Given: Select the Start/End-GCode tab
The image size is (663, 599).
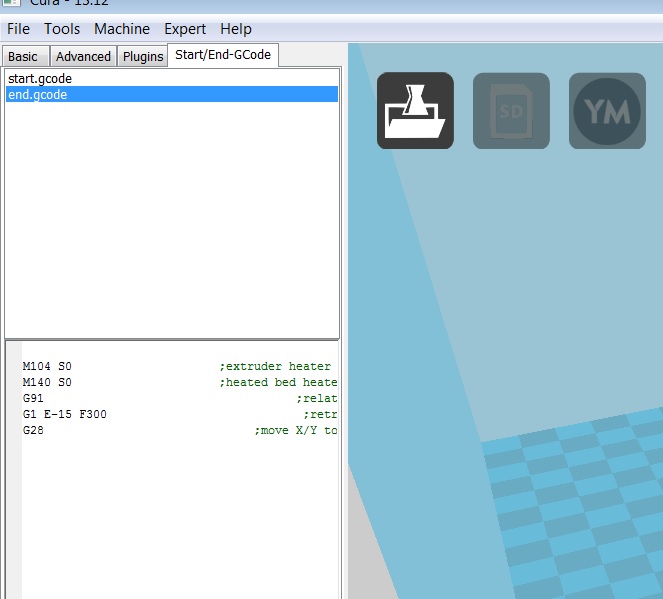Looking at the screenshot, I should pos(223,55).
